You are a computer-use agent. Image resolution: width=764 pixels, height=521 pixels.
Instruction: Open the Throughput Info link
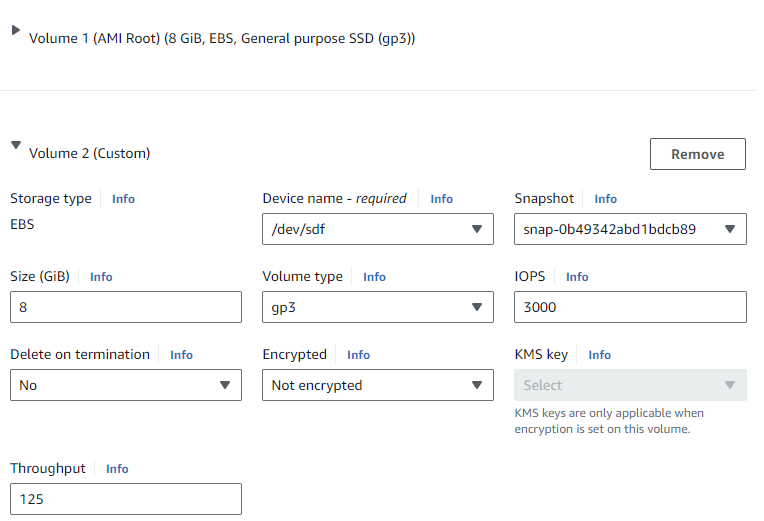(x=117, y=469)
